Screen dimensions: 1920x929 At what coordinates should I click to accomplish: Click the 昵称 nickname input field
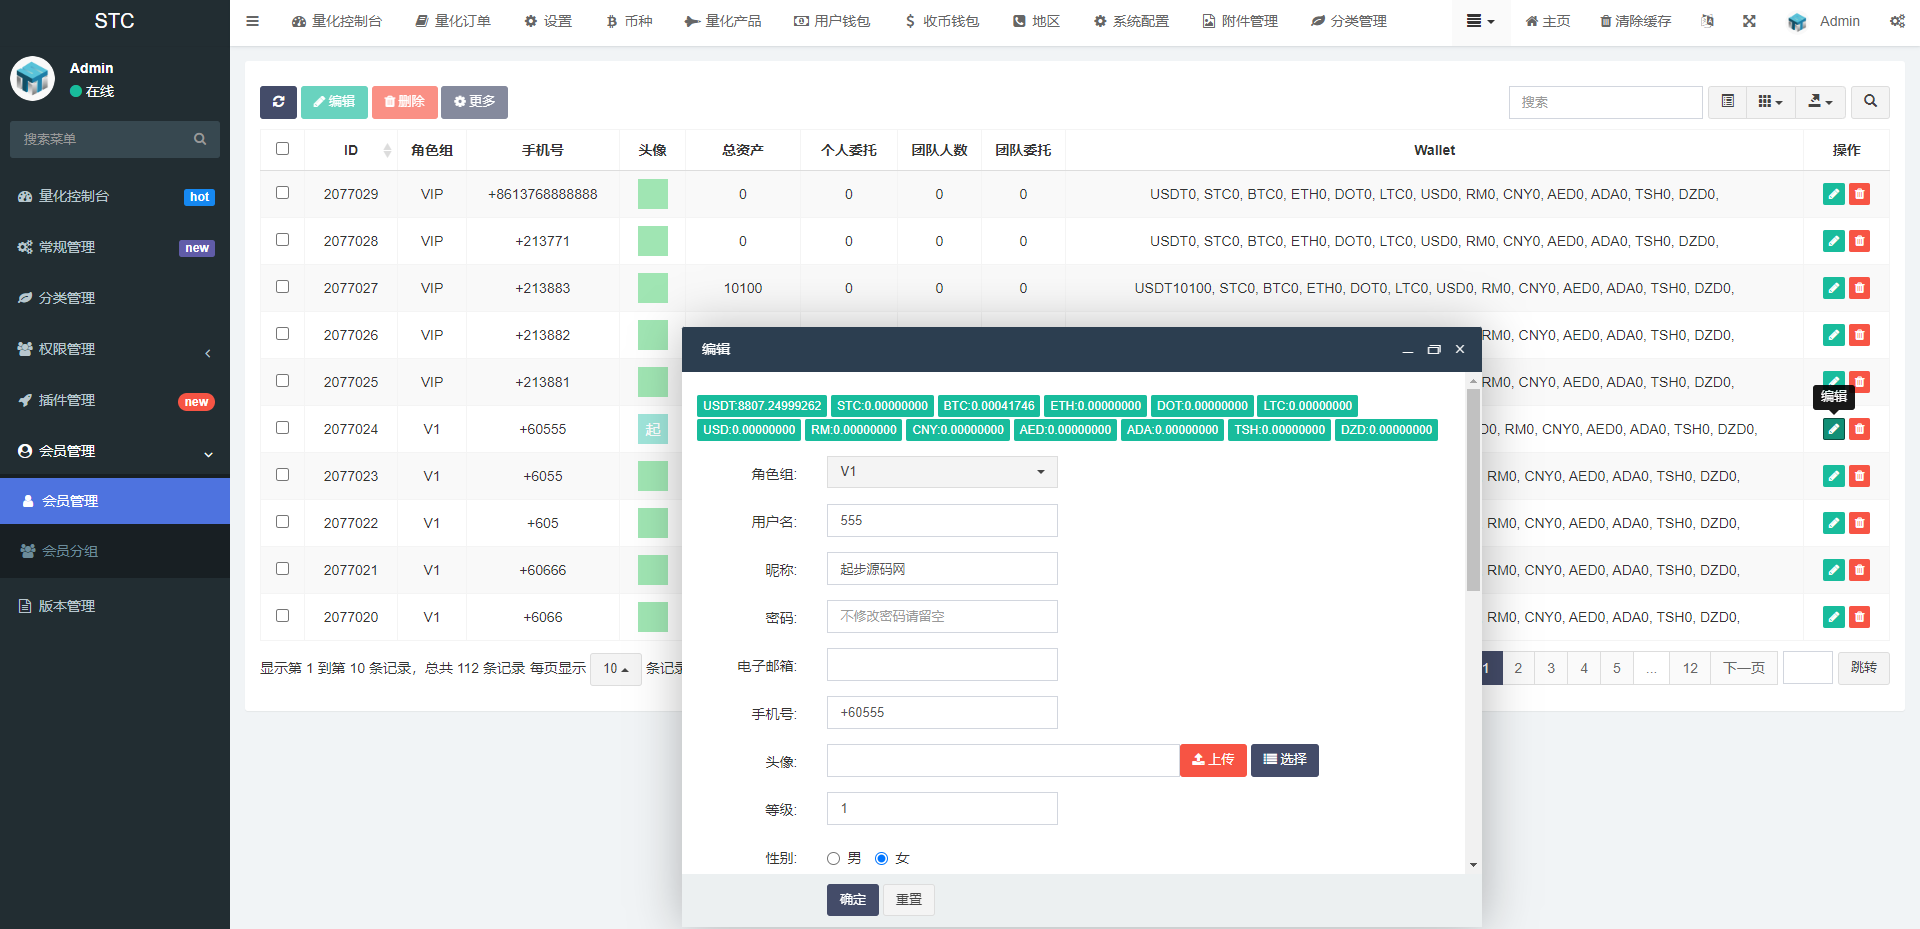pyautogui.click(x=941, y=569)
